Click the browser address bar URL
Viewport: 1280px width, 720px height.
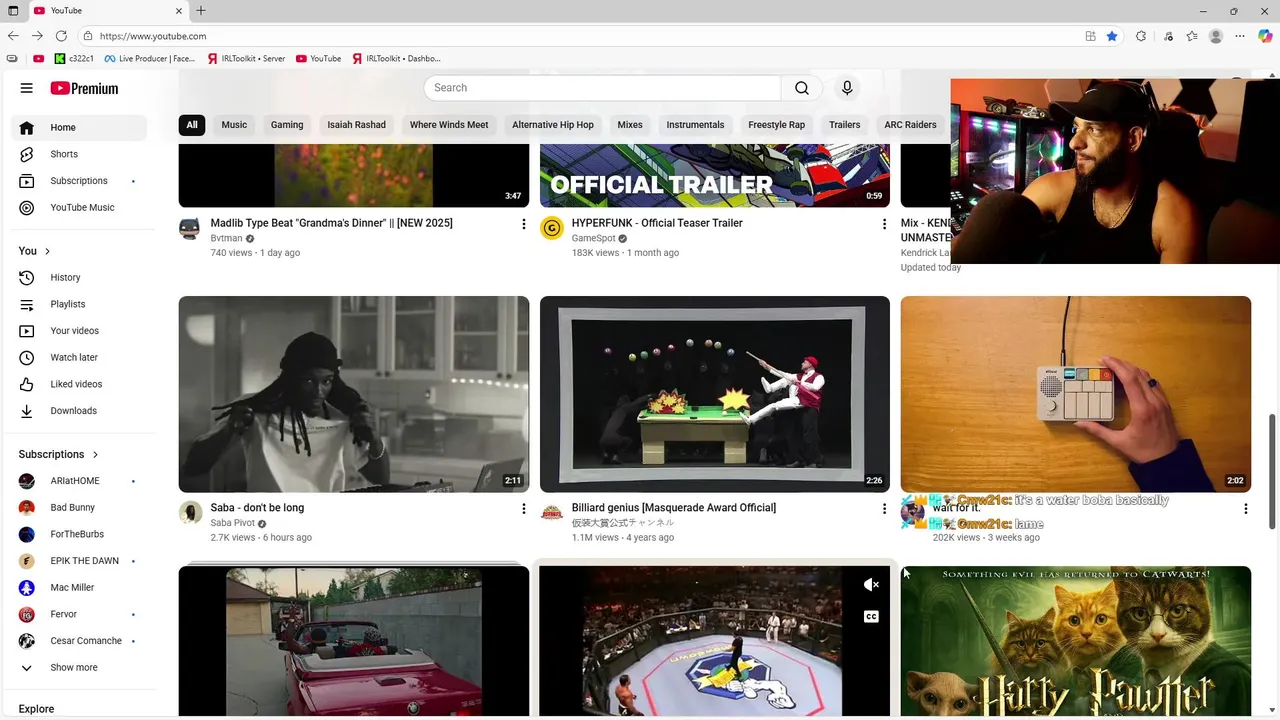(153, 36)
